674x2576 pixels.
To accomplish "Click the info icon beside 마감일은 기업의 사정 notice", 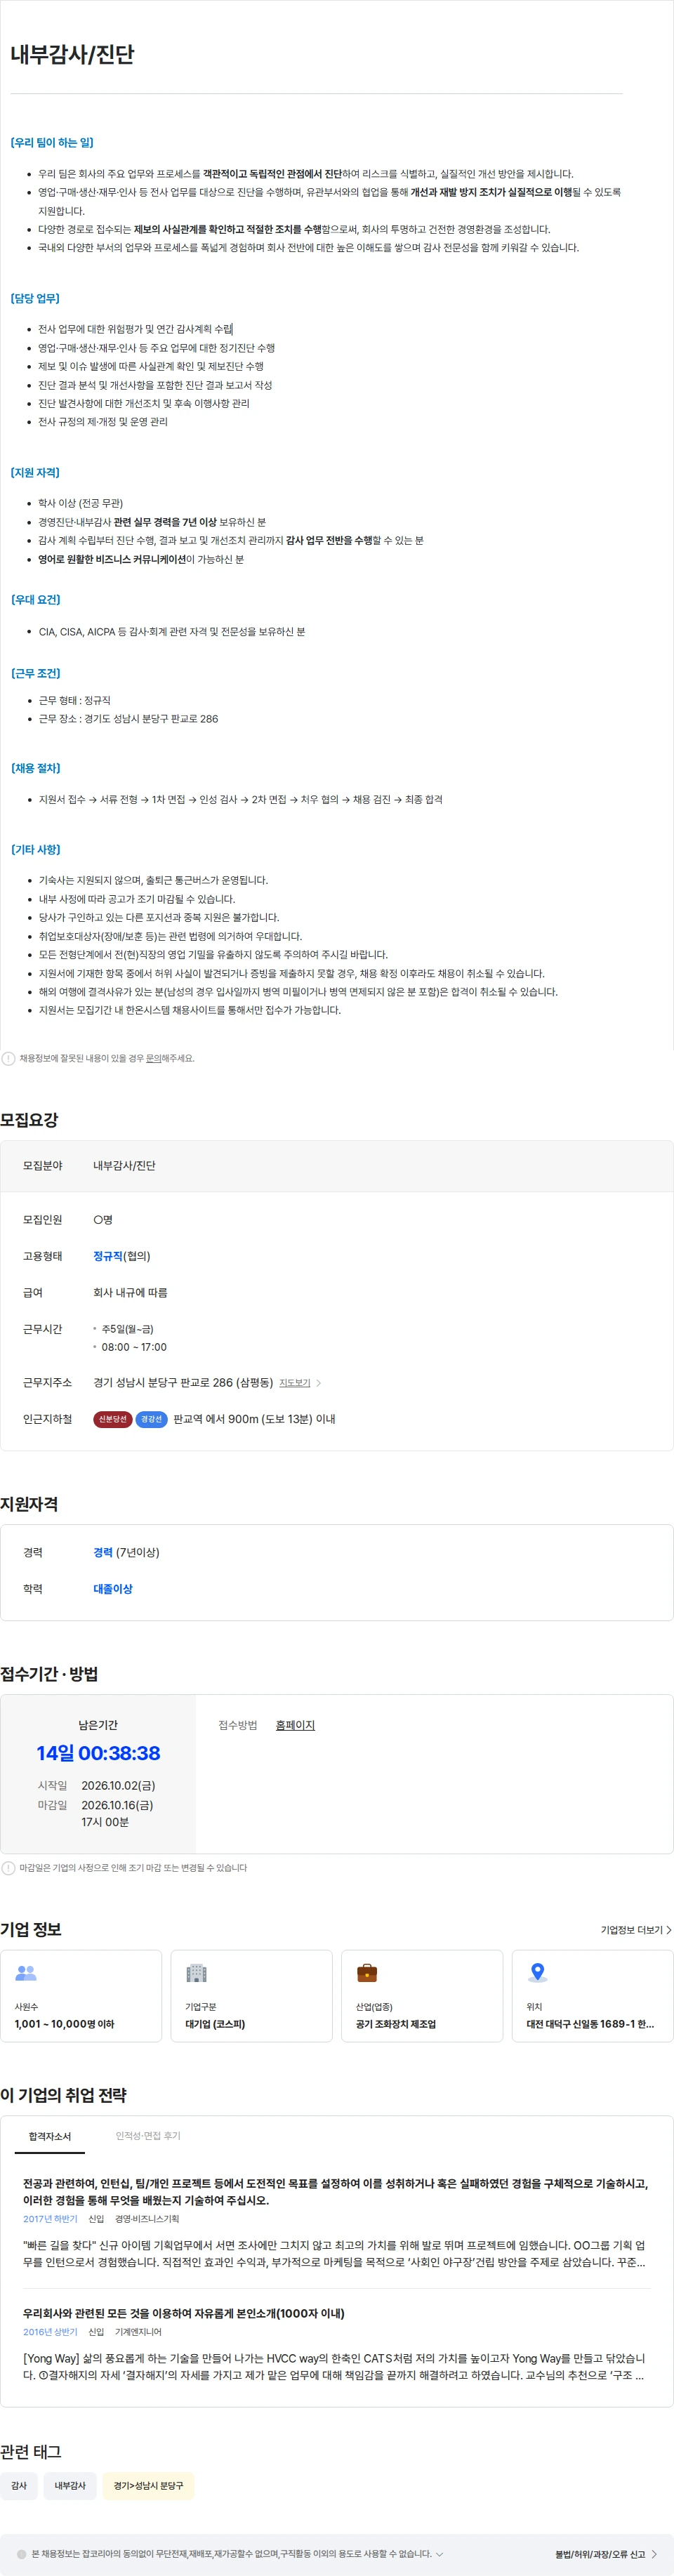I will coord(8,1867).
